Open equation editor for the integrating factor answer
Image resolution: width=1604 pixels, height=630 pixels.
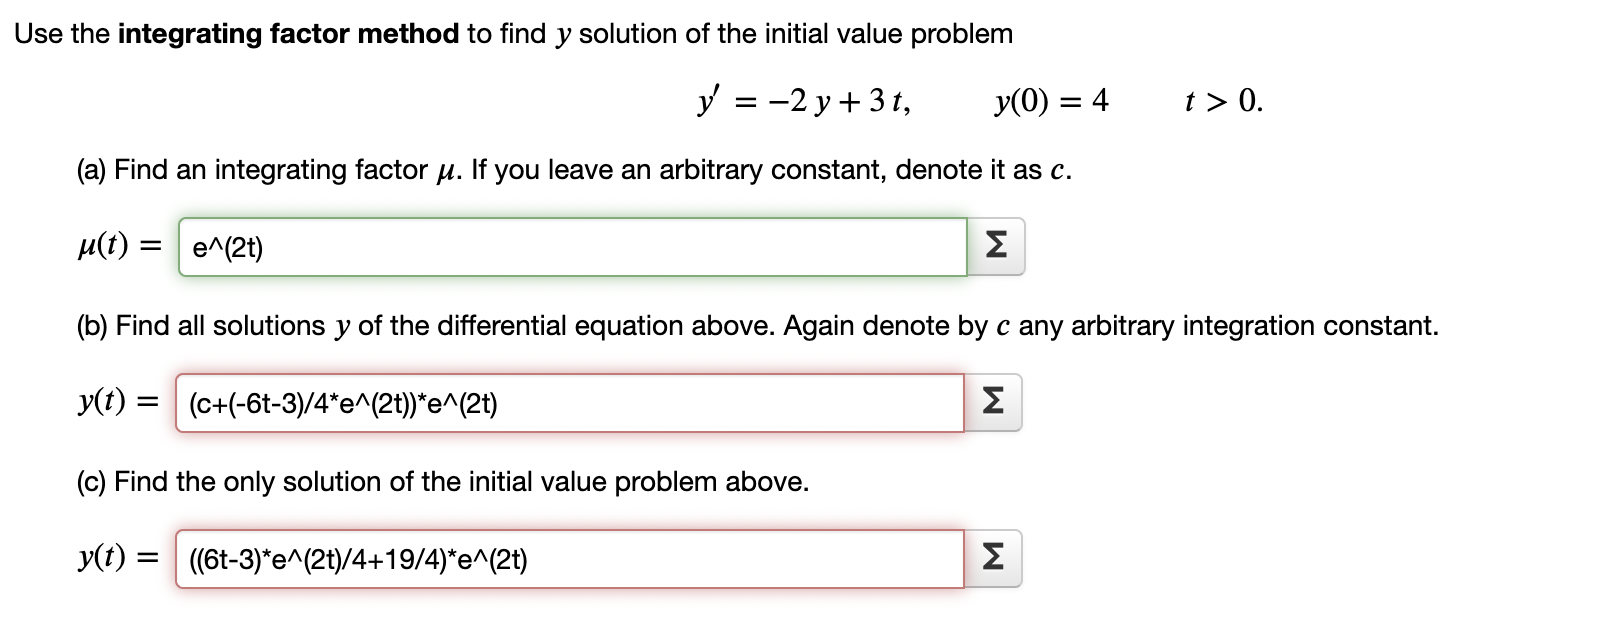coord(994,245)
